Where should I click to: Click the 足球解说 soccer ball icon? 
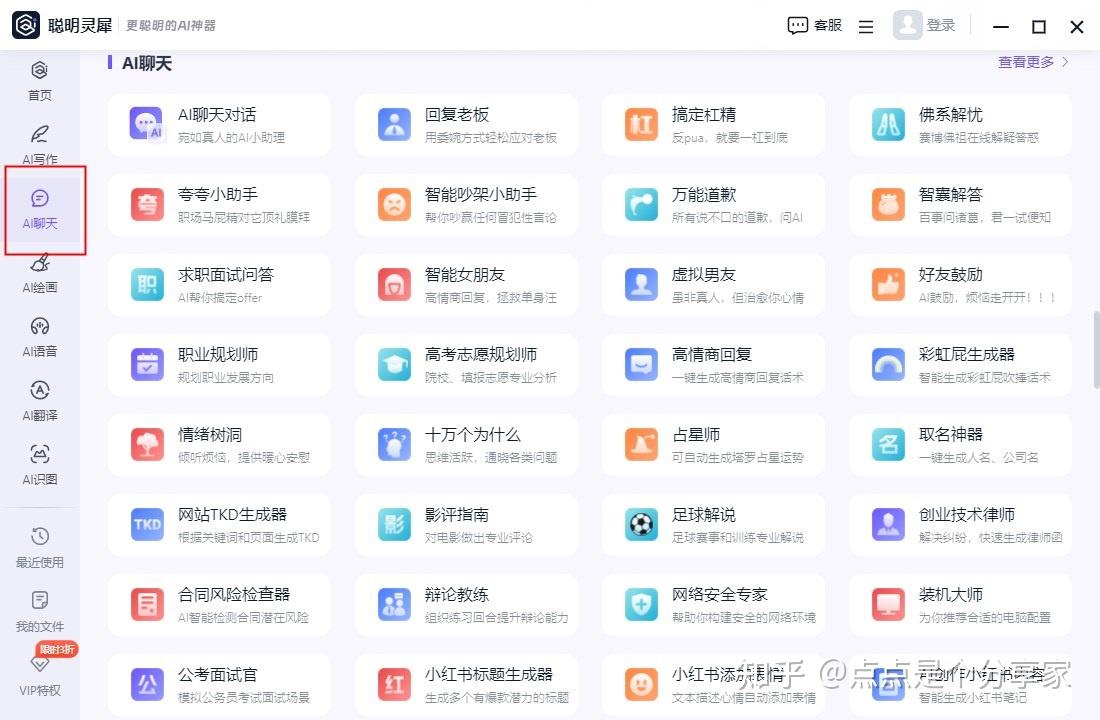(640, 524)
